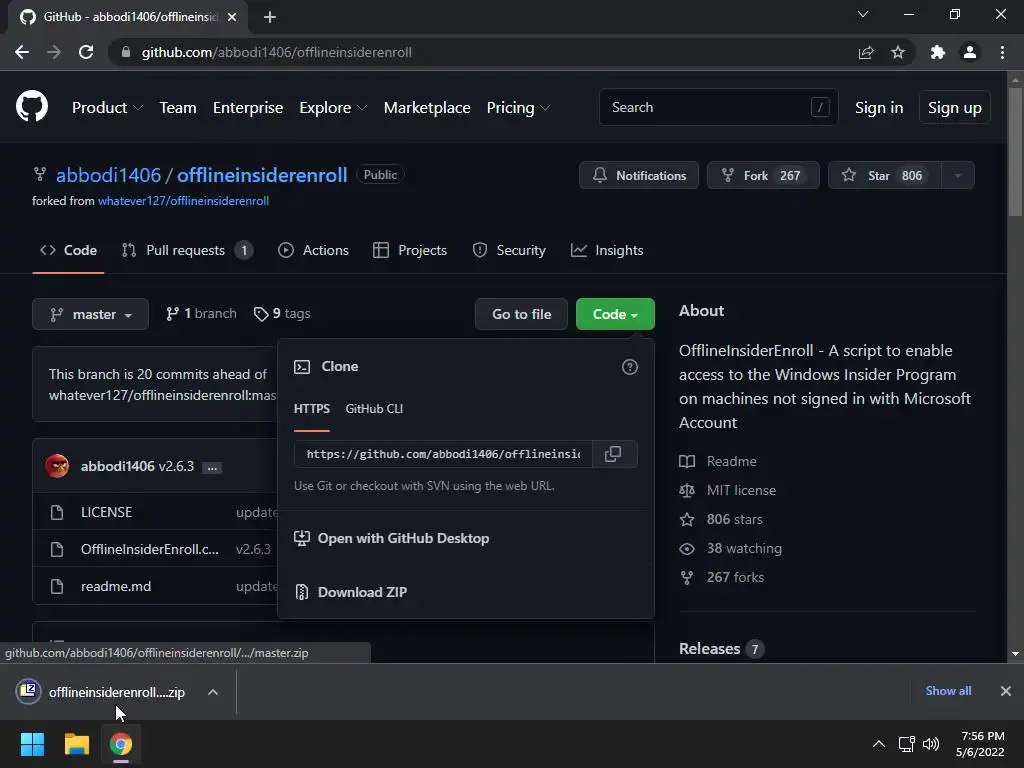1024x768 pixels.
Task: Click the Sign in link
Action: point(879,108)
